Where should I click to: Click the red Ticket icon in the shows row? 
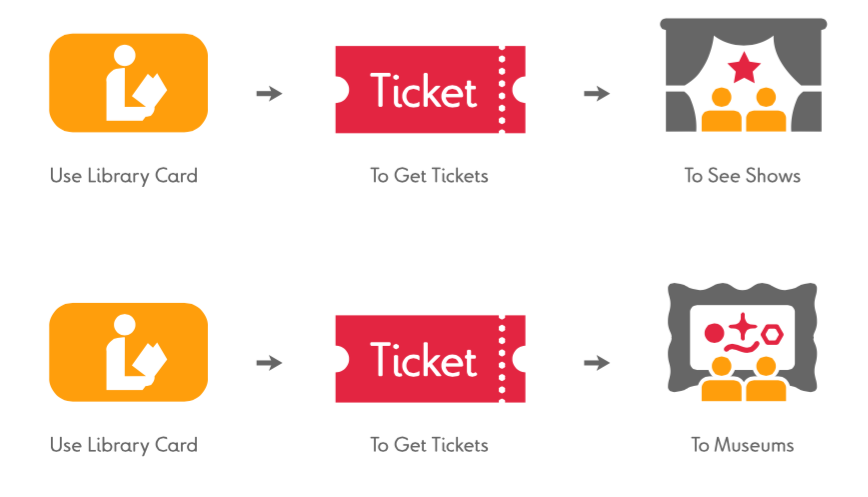coord(430,90)
